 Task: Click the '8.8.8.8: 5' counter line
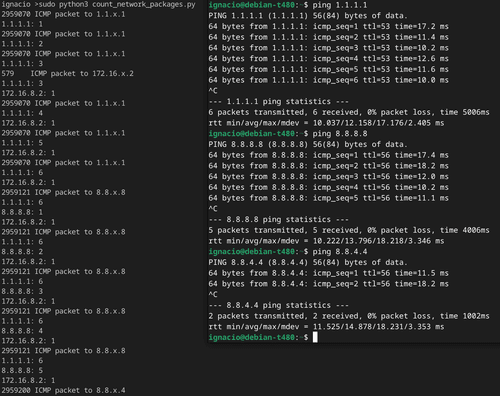(22, 370)
